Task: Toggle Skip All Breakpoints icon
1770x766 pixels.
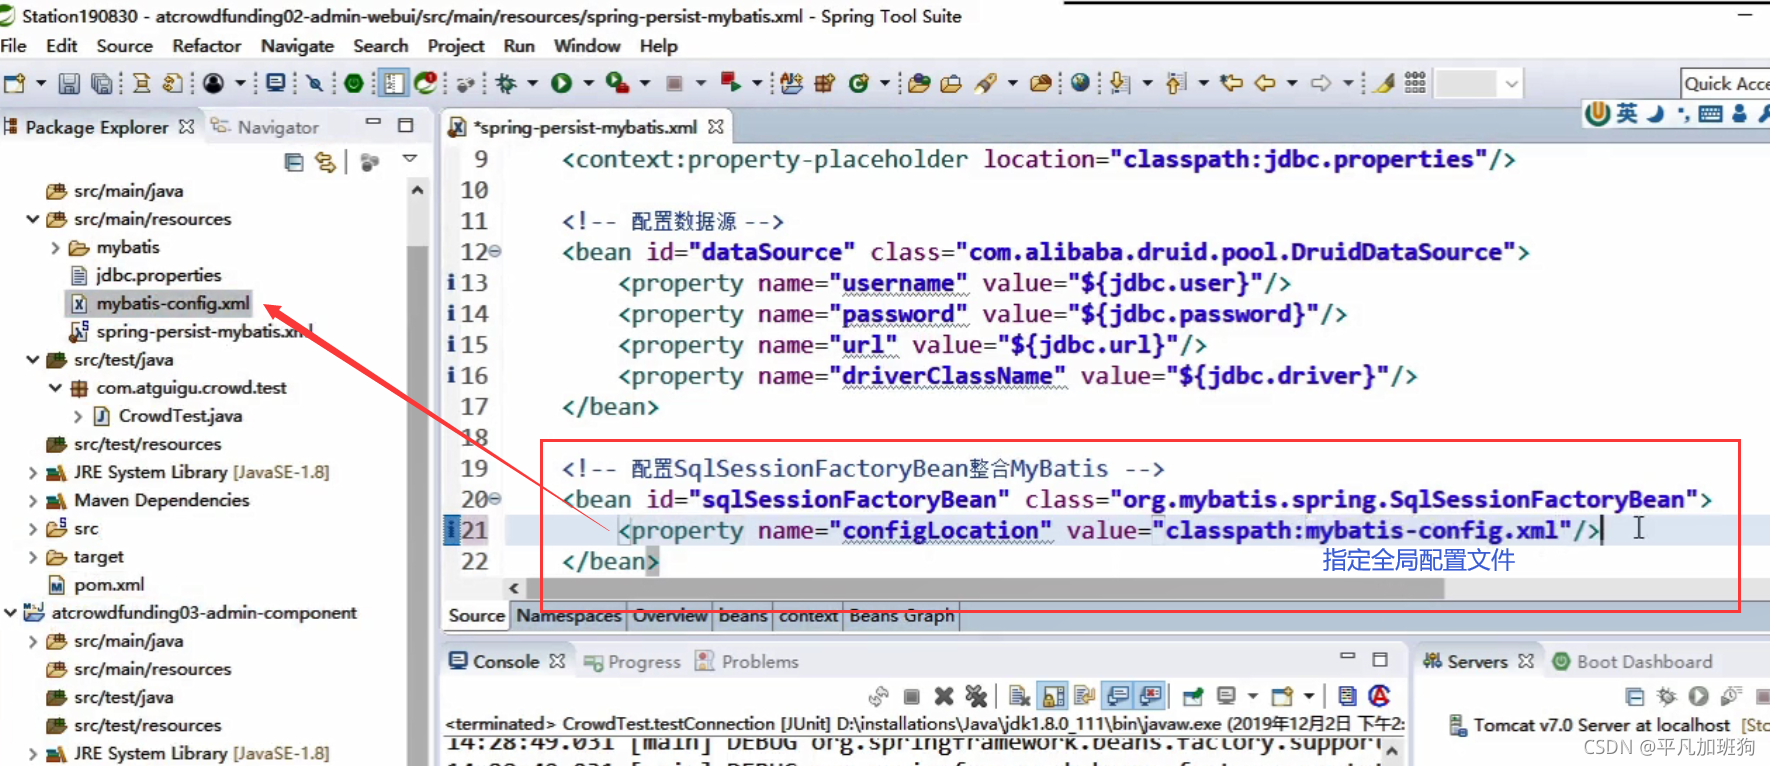Action: point(315,84)
